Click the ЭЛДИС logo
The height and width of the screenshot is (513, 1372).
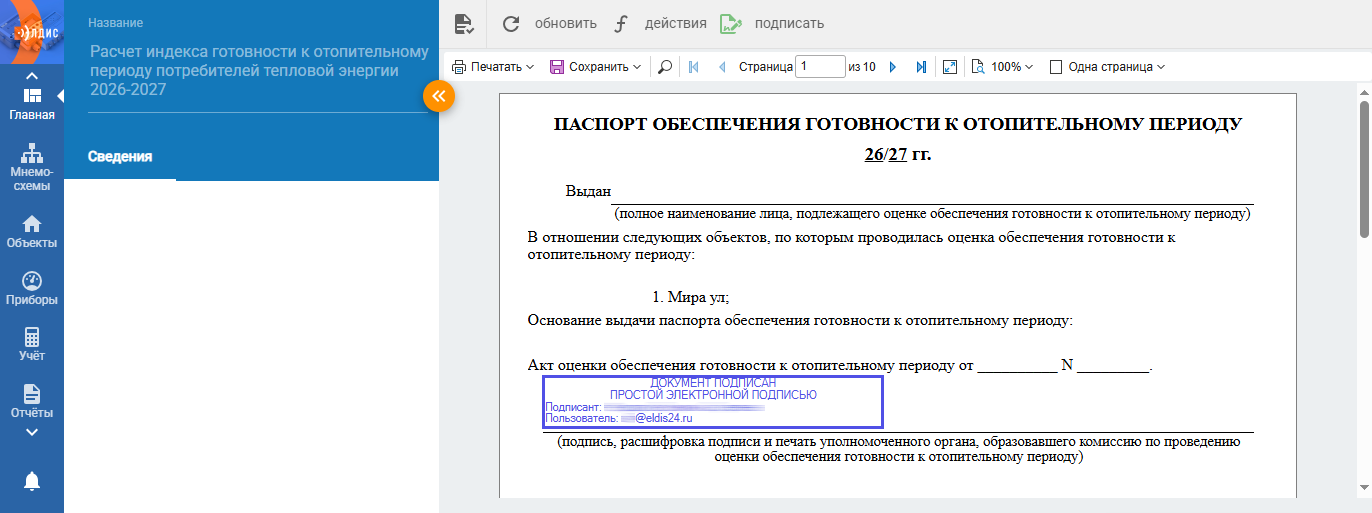point(32,31)
